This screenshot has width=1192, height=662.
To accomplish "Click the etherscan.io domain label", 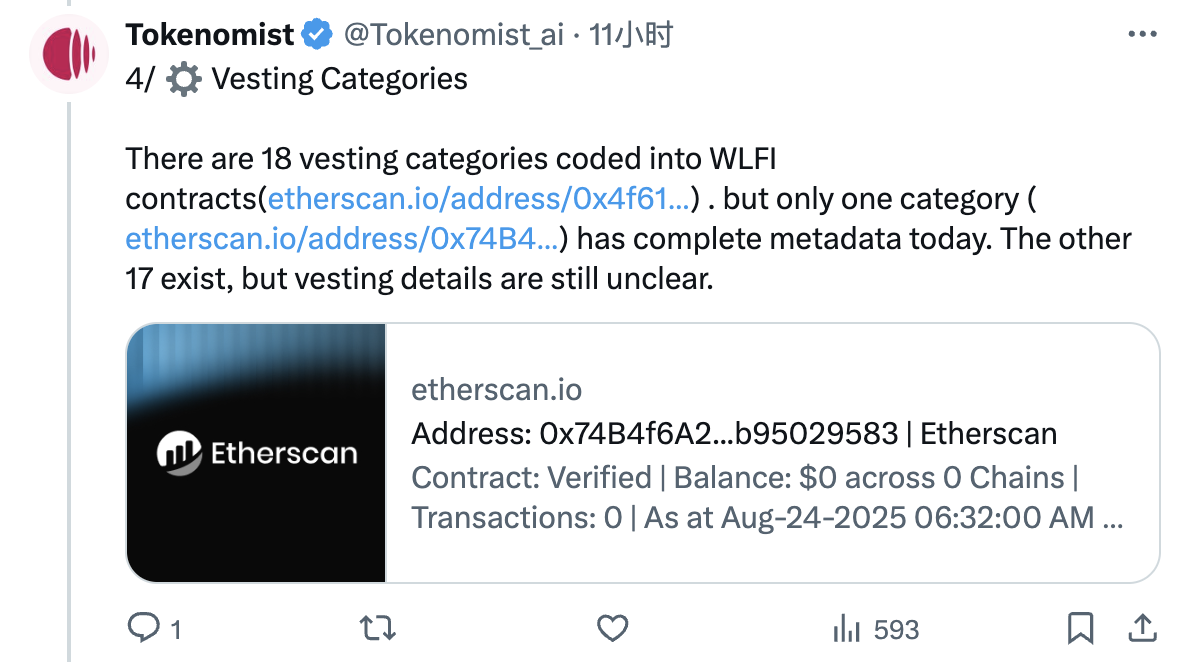I will 497,389.
